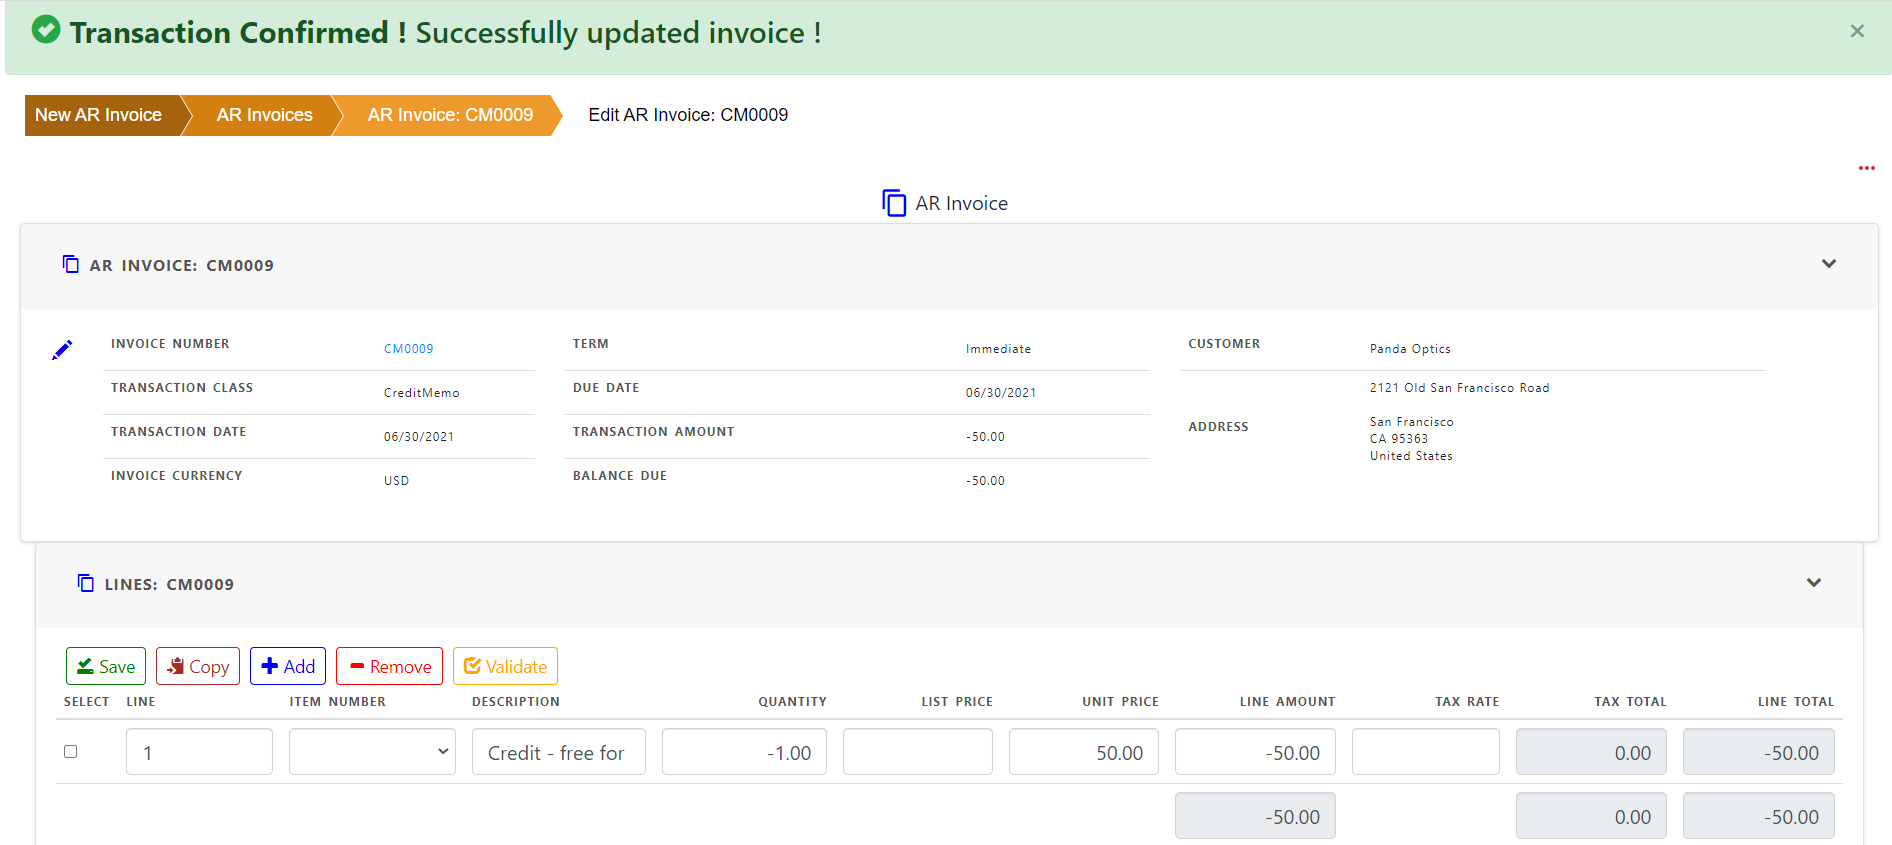Click the footer Line Total field

pos(1759,816)
